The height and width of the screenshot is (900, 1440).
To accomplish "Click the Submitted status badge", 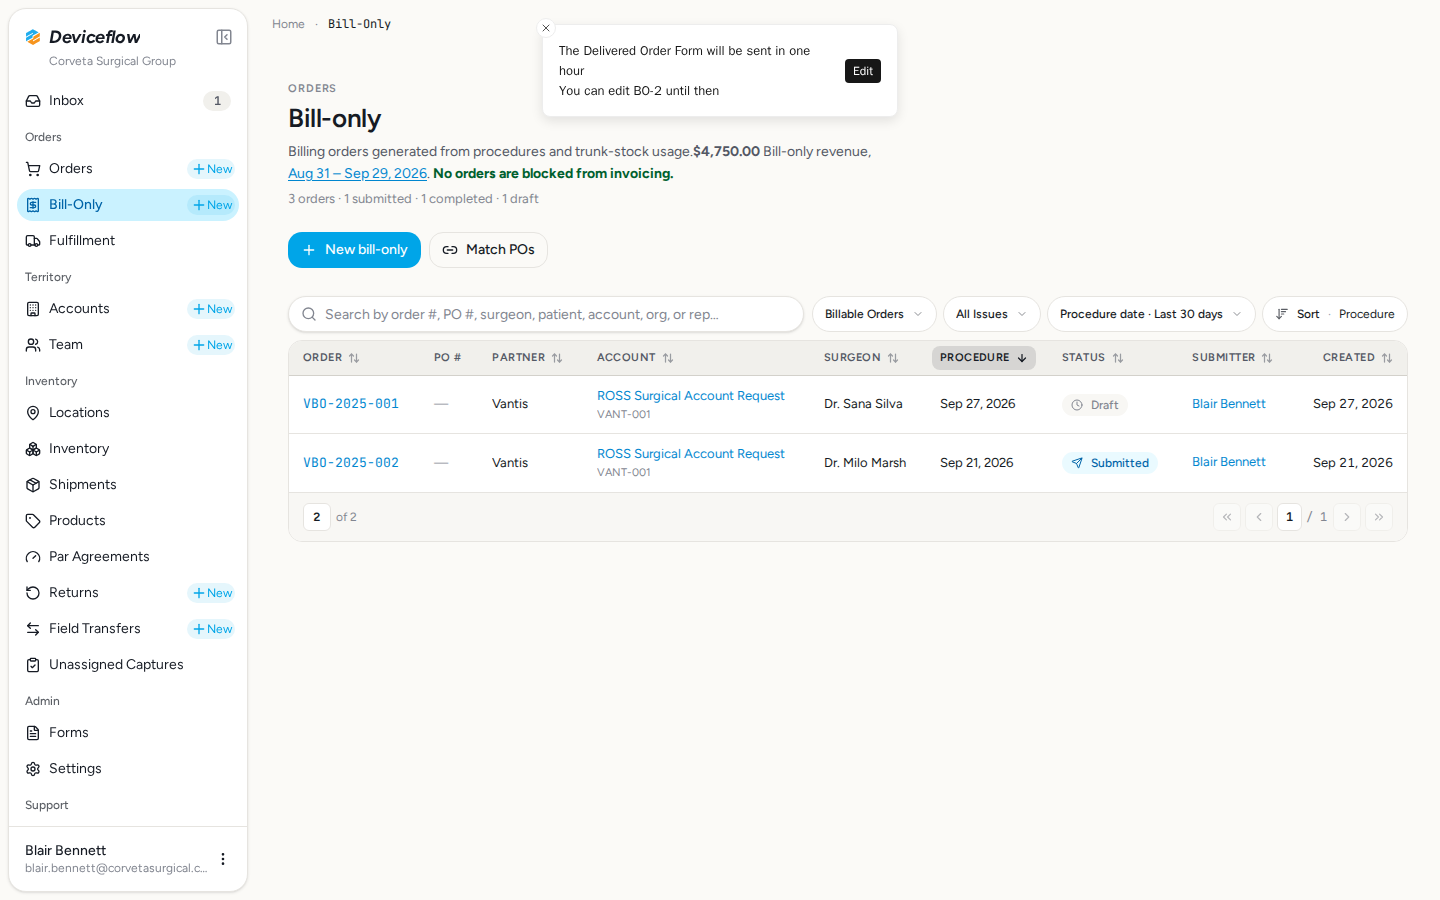I will [1110, 463].
